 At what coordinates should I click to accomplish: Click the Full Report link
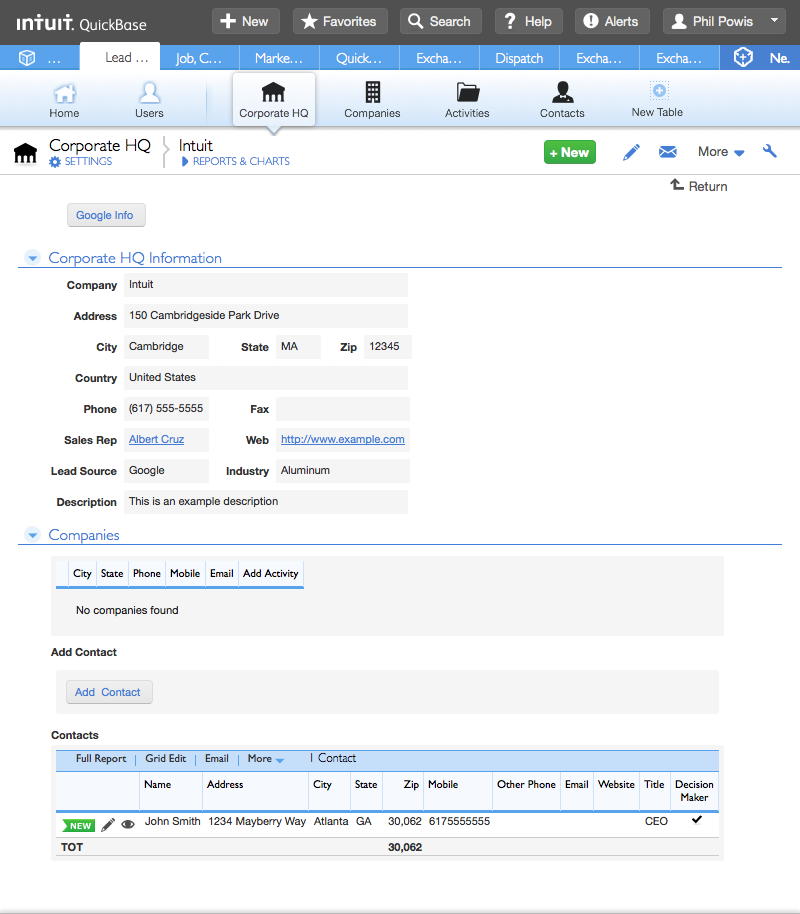pos(101,758)
